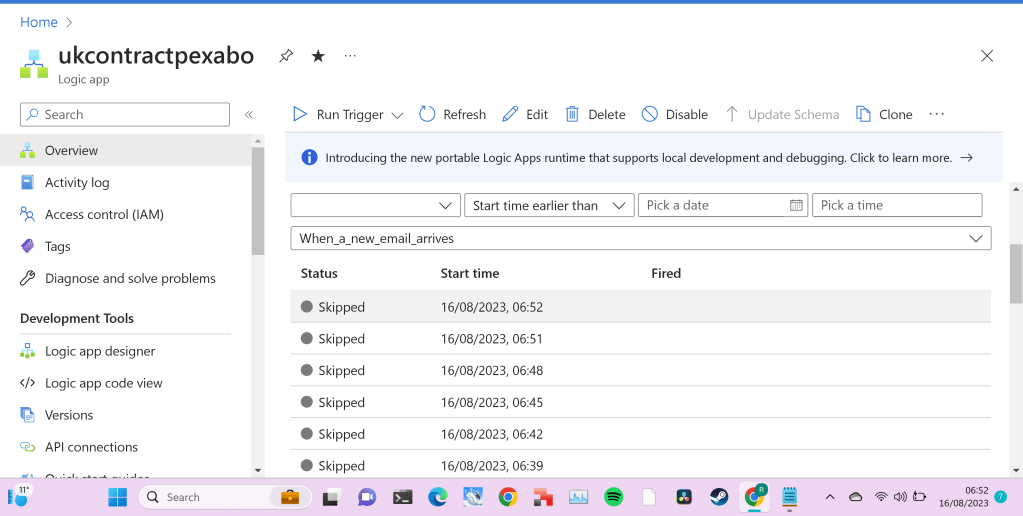Open Microsoft Edge from the taskbar
The height and width of the screenshot is (516, 1023).
(438, 497)
